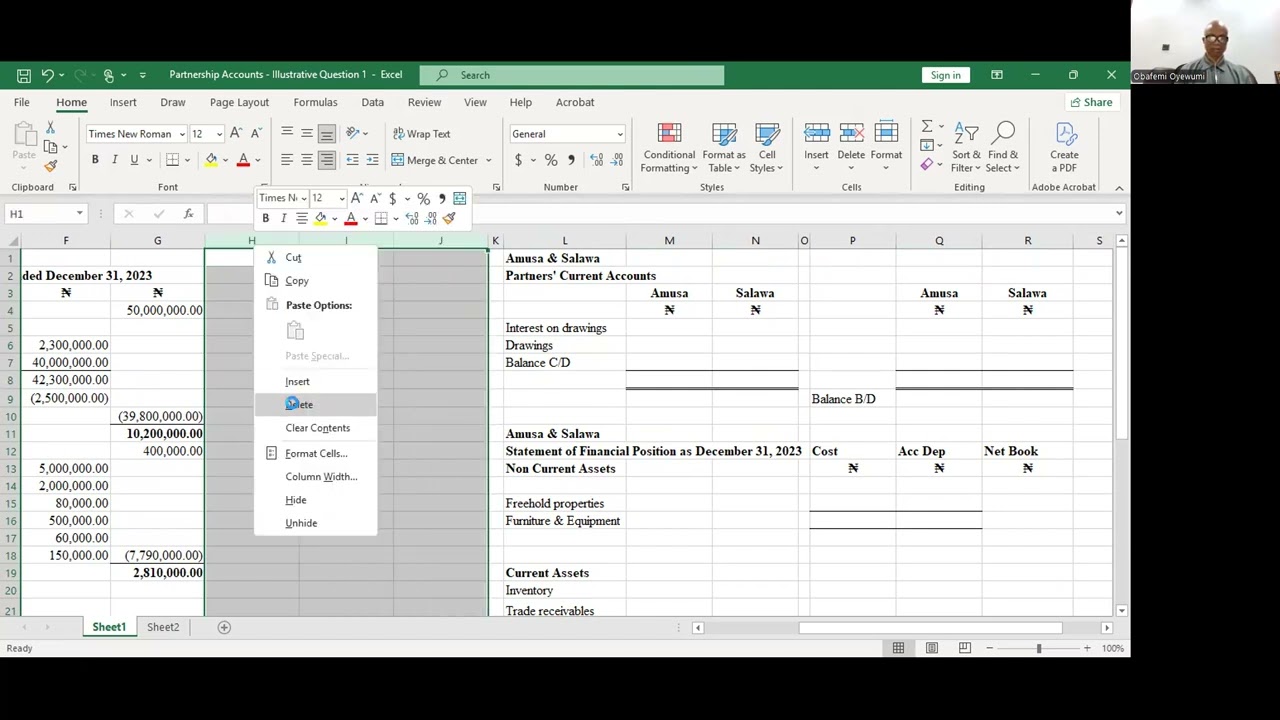The width and height of the screenshot is (1280, 720).
Task: Choose Unhide from the context menu
Action: (315, 523)
